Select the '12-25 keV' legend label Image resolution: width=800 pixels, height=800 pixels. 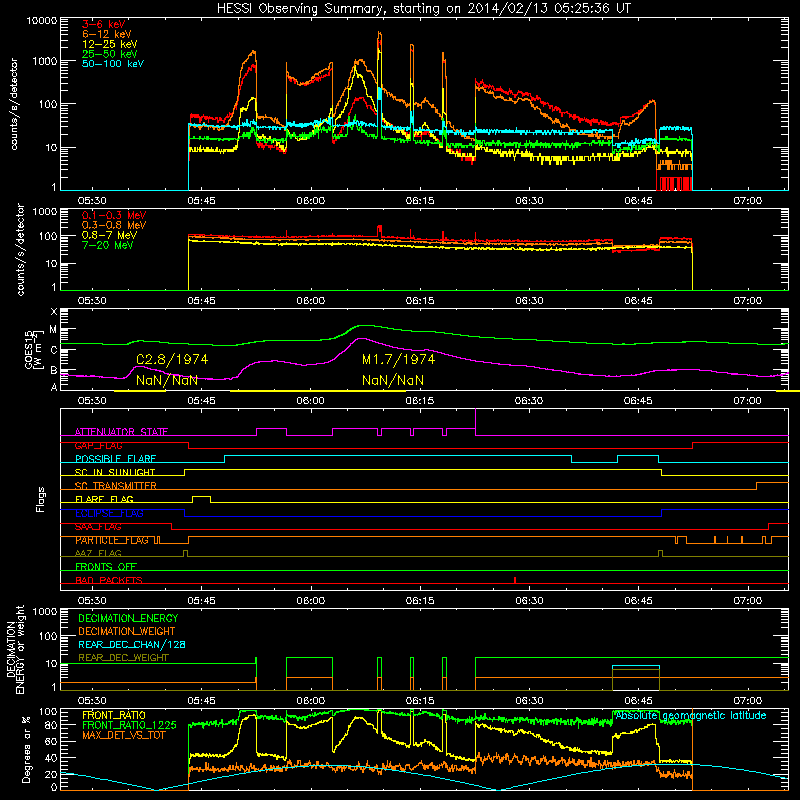[109, 44]
